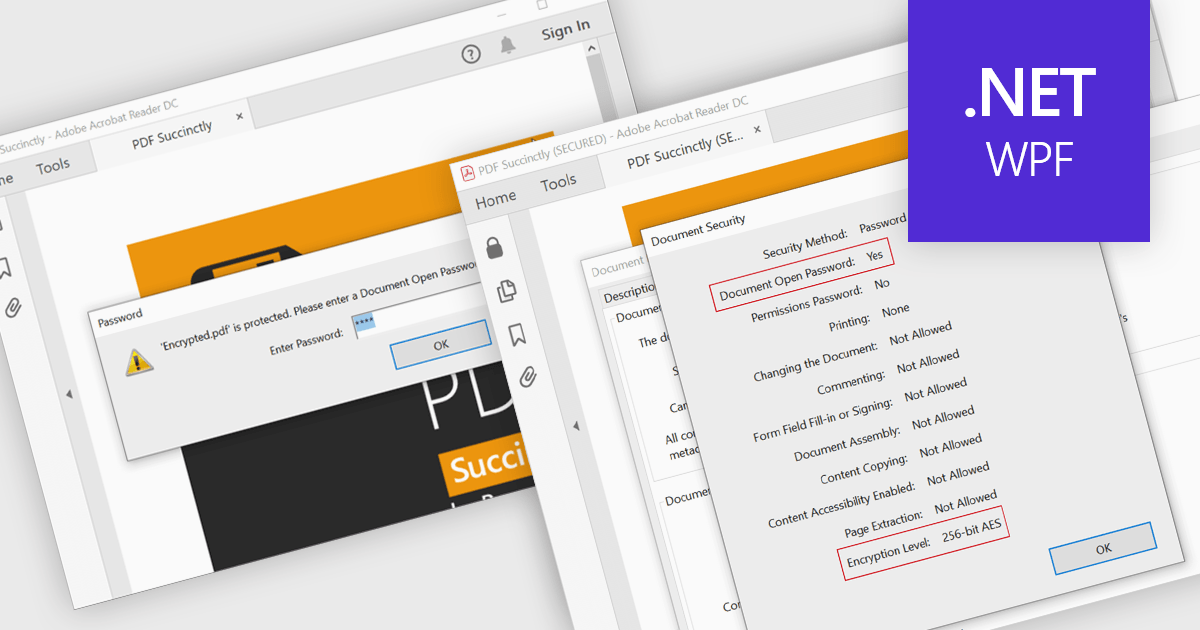1200x630 pixels.
Task: Click the 'Changing the Document:' label
Action: click(x=816, y=361)
